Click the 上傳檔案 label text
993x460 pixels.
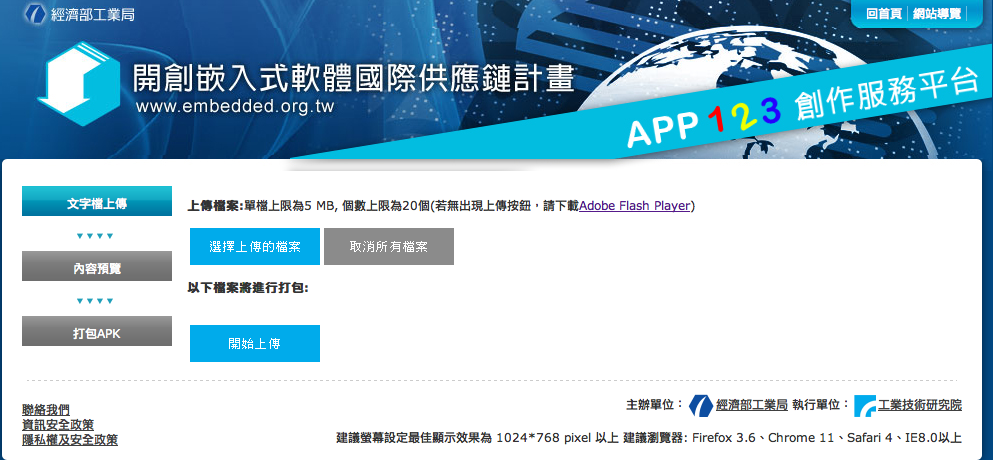tap(215, 206)
